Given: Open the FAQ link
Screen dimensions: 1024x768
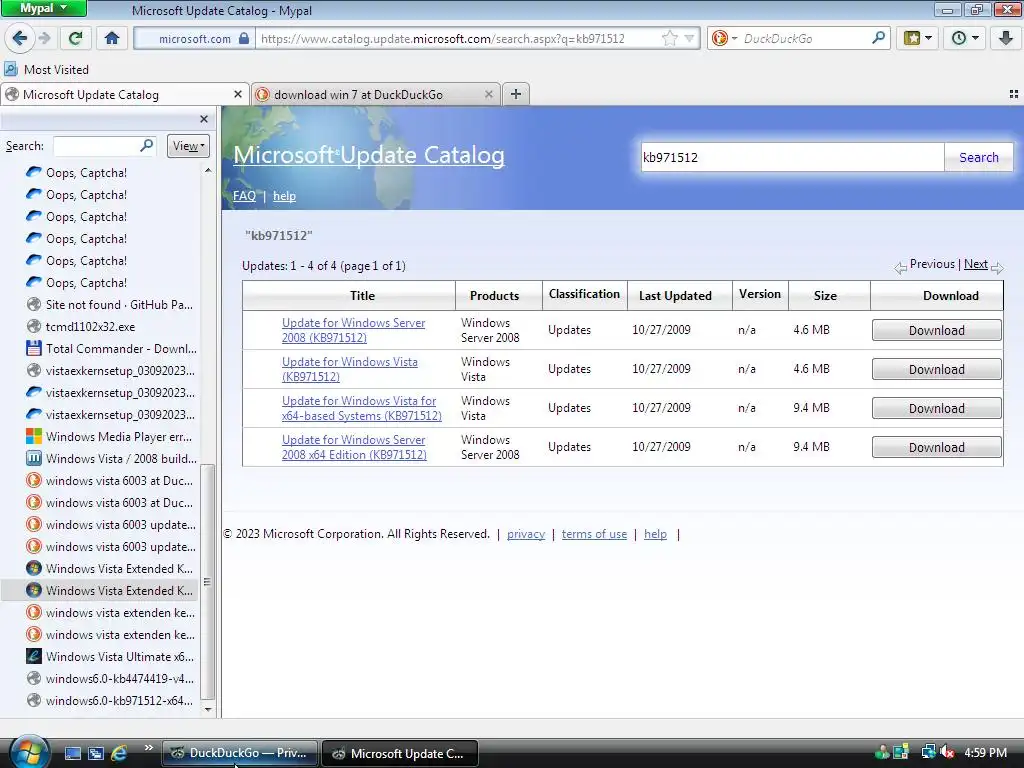Looking at the screenshot, I should pyautogui.click(x=244, y=196).
